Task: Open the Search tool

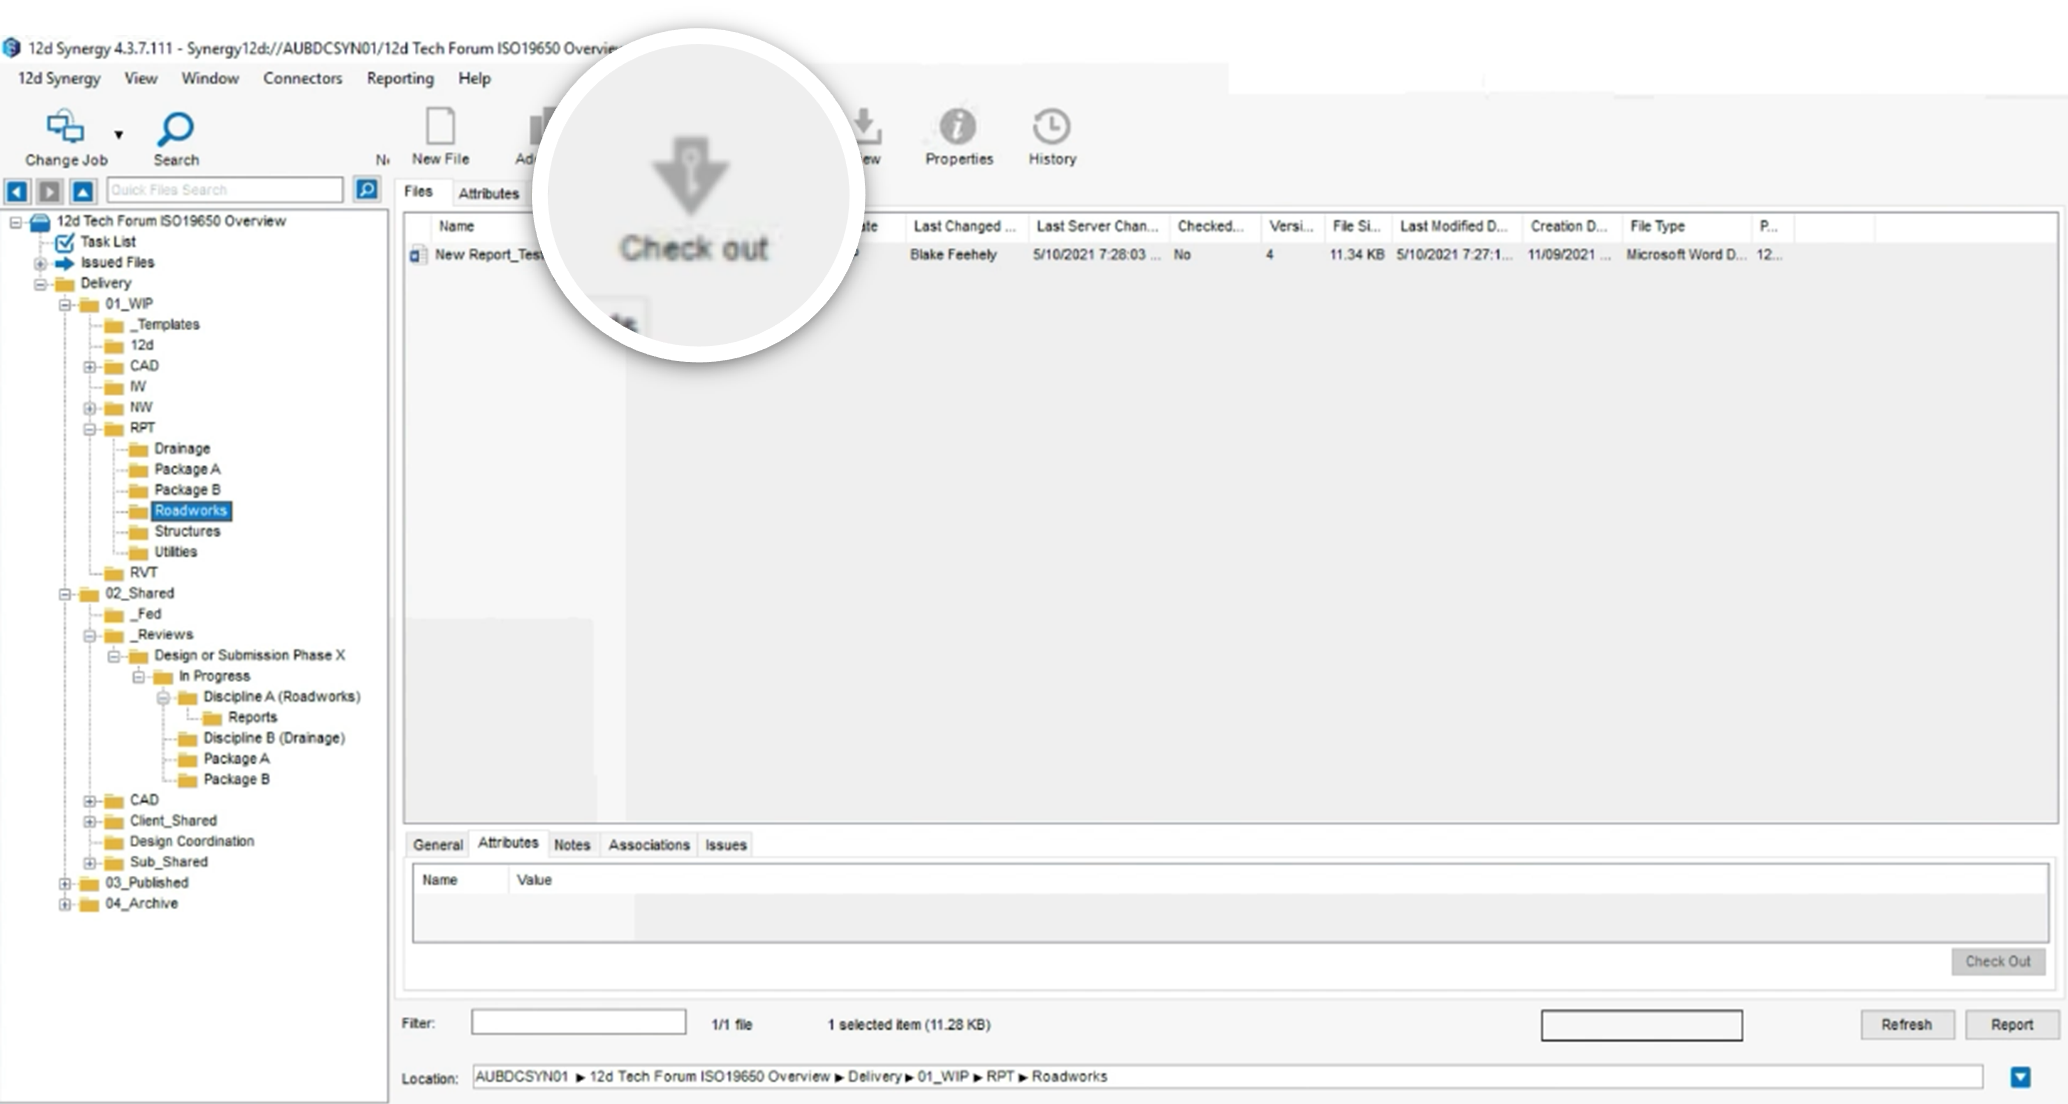Action: (x=176, y=139)
